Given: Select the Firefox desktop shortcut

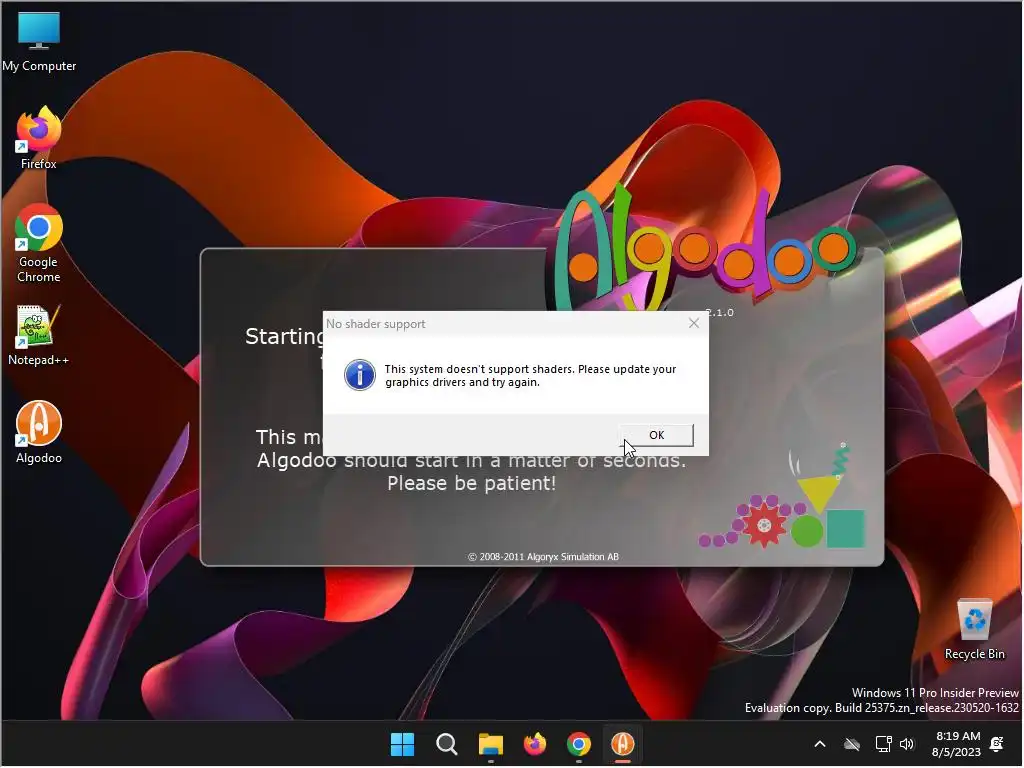Looking at the screenshot, I should point(39,138).
